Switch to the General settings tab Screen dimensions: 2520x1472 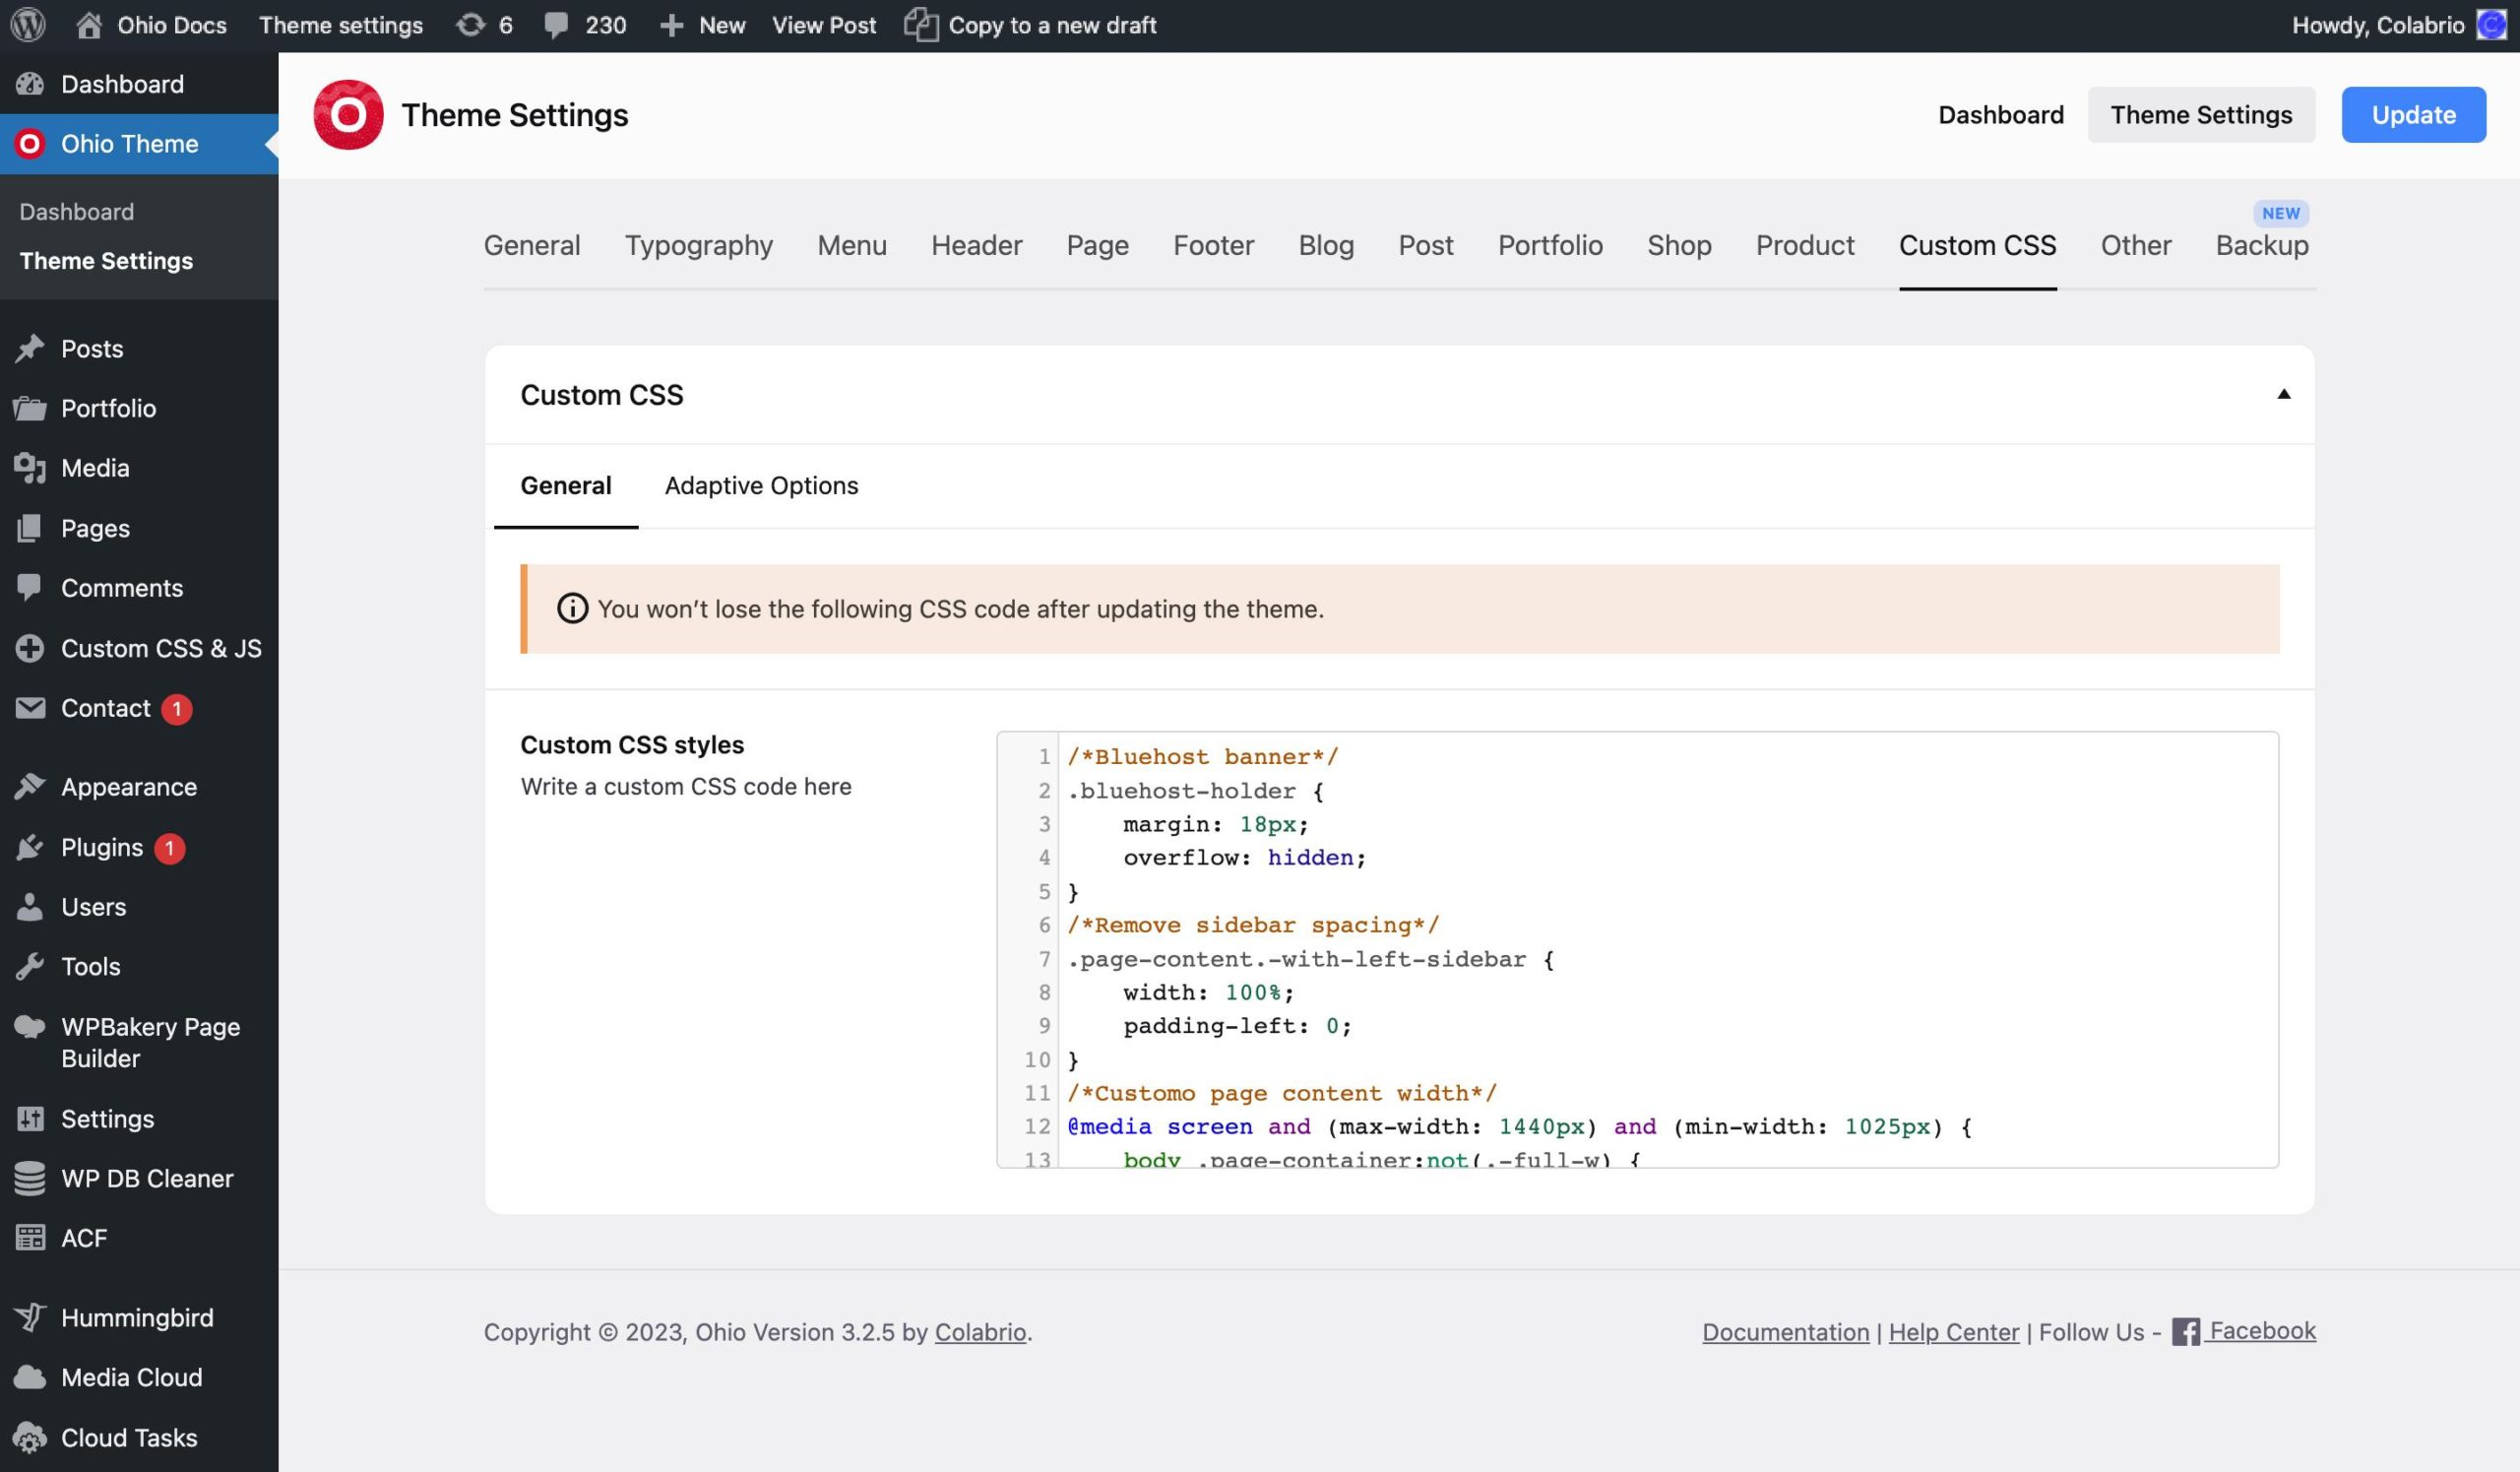532,245
